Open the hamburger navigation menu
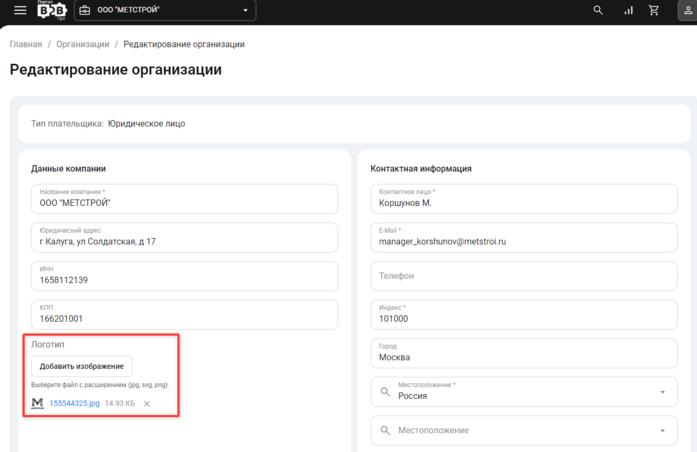Viewport: 697px width, 452px height. [x=20, y=10]
